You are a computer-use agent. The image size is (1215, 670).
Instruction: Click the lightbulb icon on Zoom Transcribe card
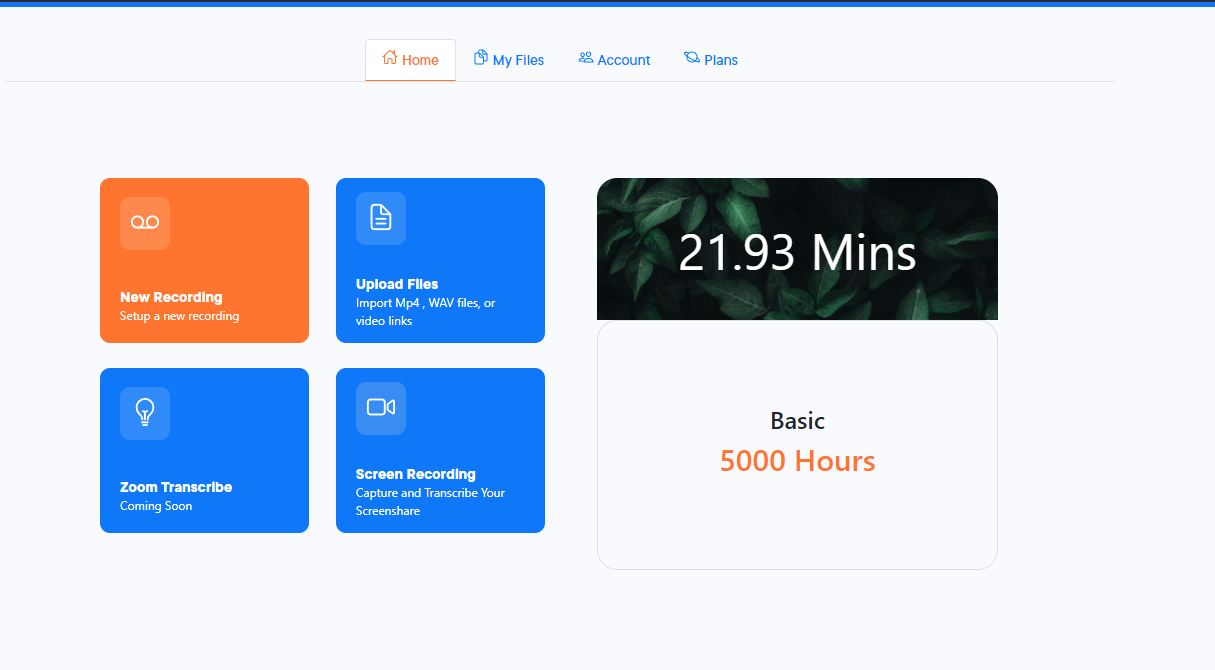pyautogui.click(x=145, y=413)
